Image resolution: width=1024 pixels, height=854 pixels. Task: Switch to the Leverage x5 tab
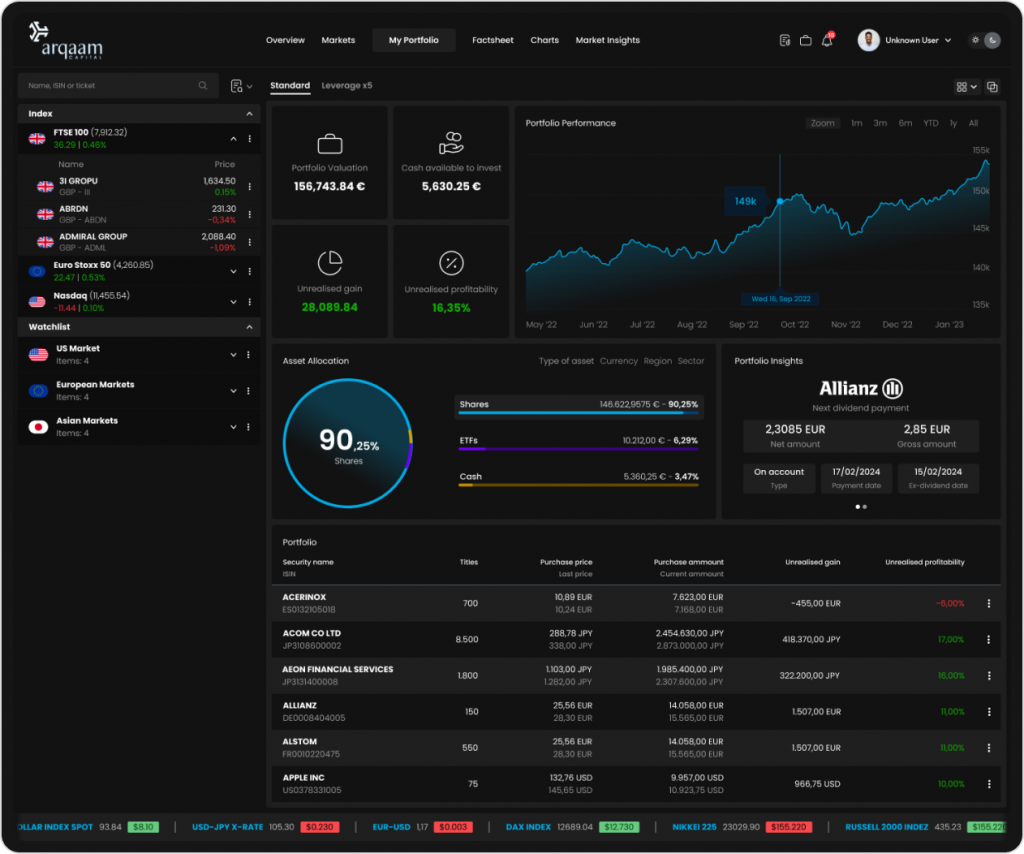347,86
